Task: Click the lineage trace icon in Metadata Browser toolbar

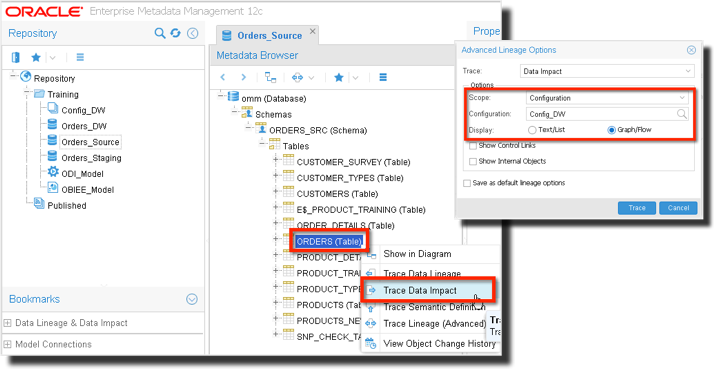Action: point(297,77)
